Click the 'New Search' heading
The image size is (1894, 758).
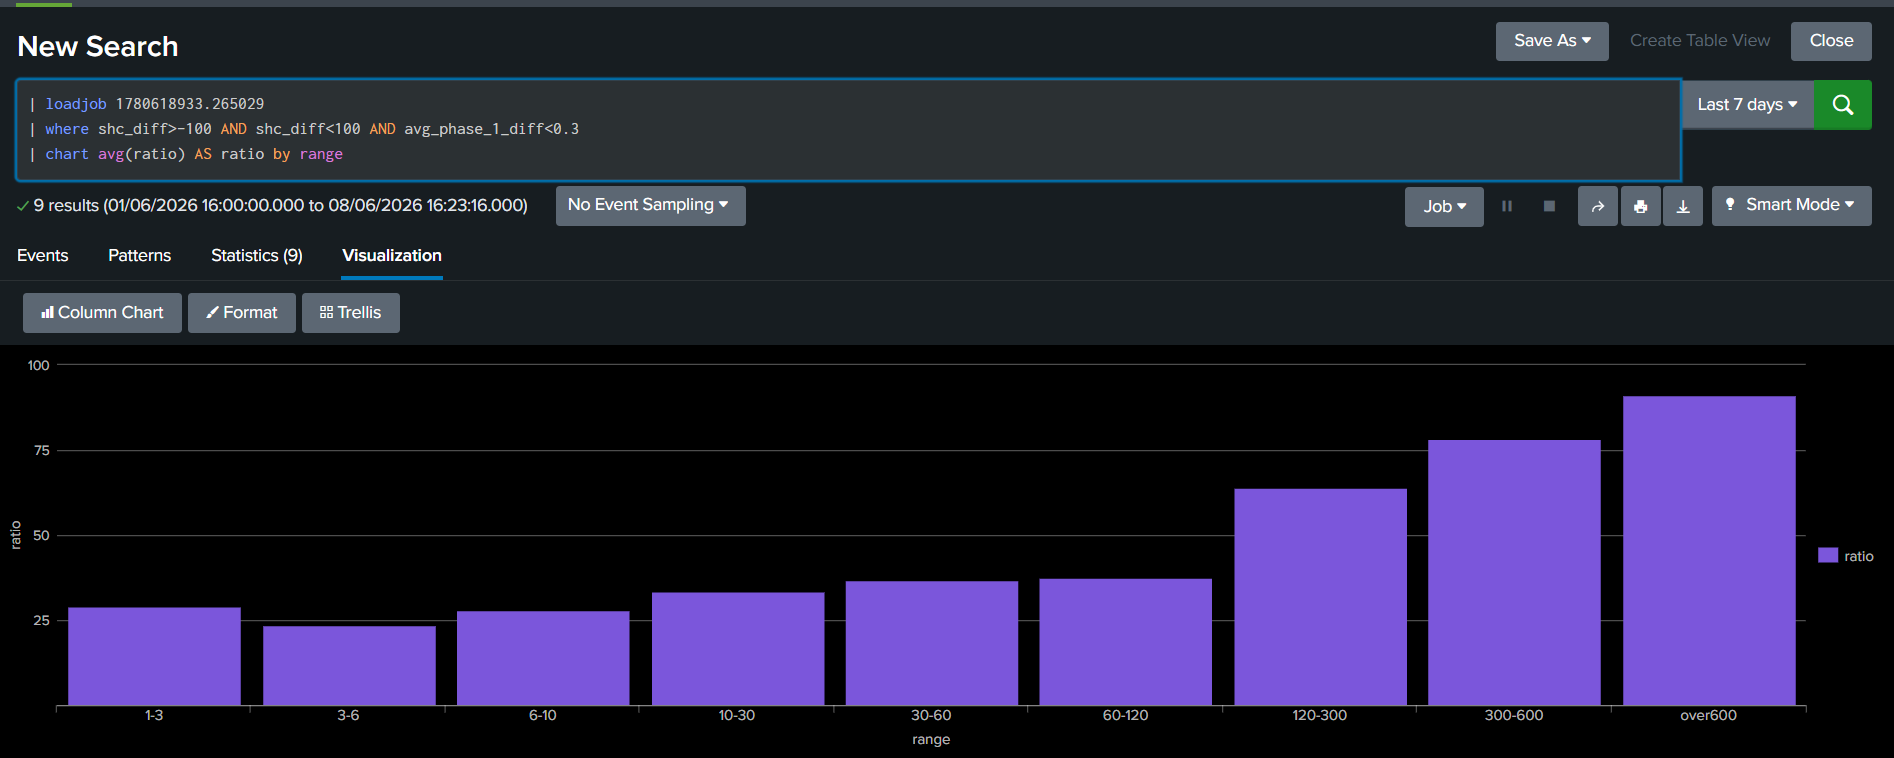[98, 46]
